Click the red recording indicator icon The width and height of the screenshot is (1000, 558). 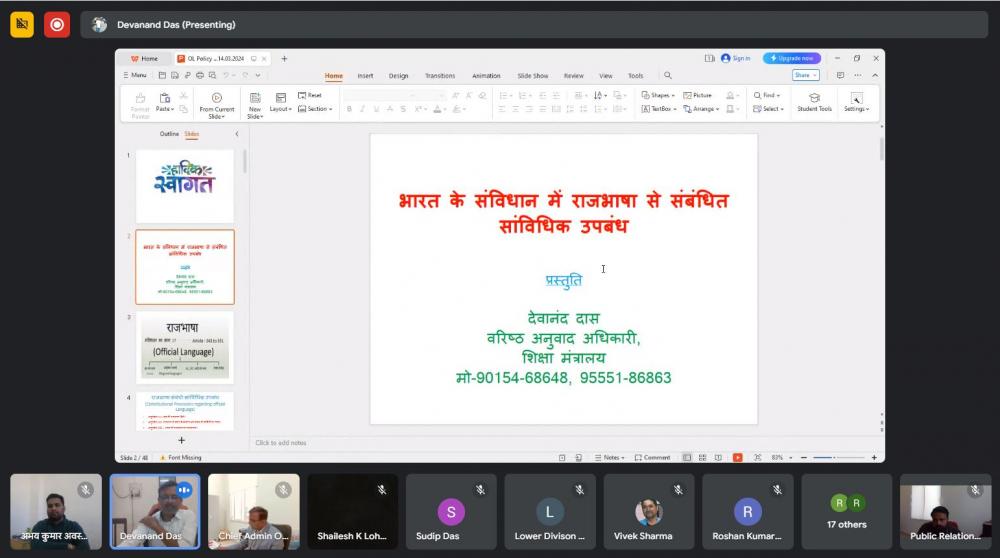pos(57,25)
